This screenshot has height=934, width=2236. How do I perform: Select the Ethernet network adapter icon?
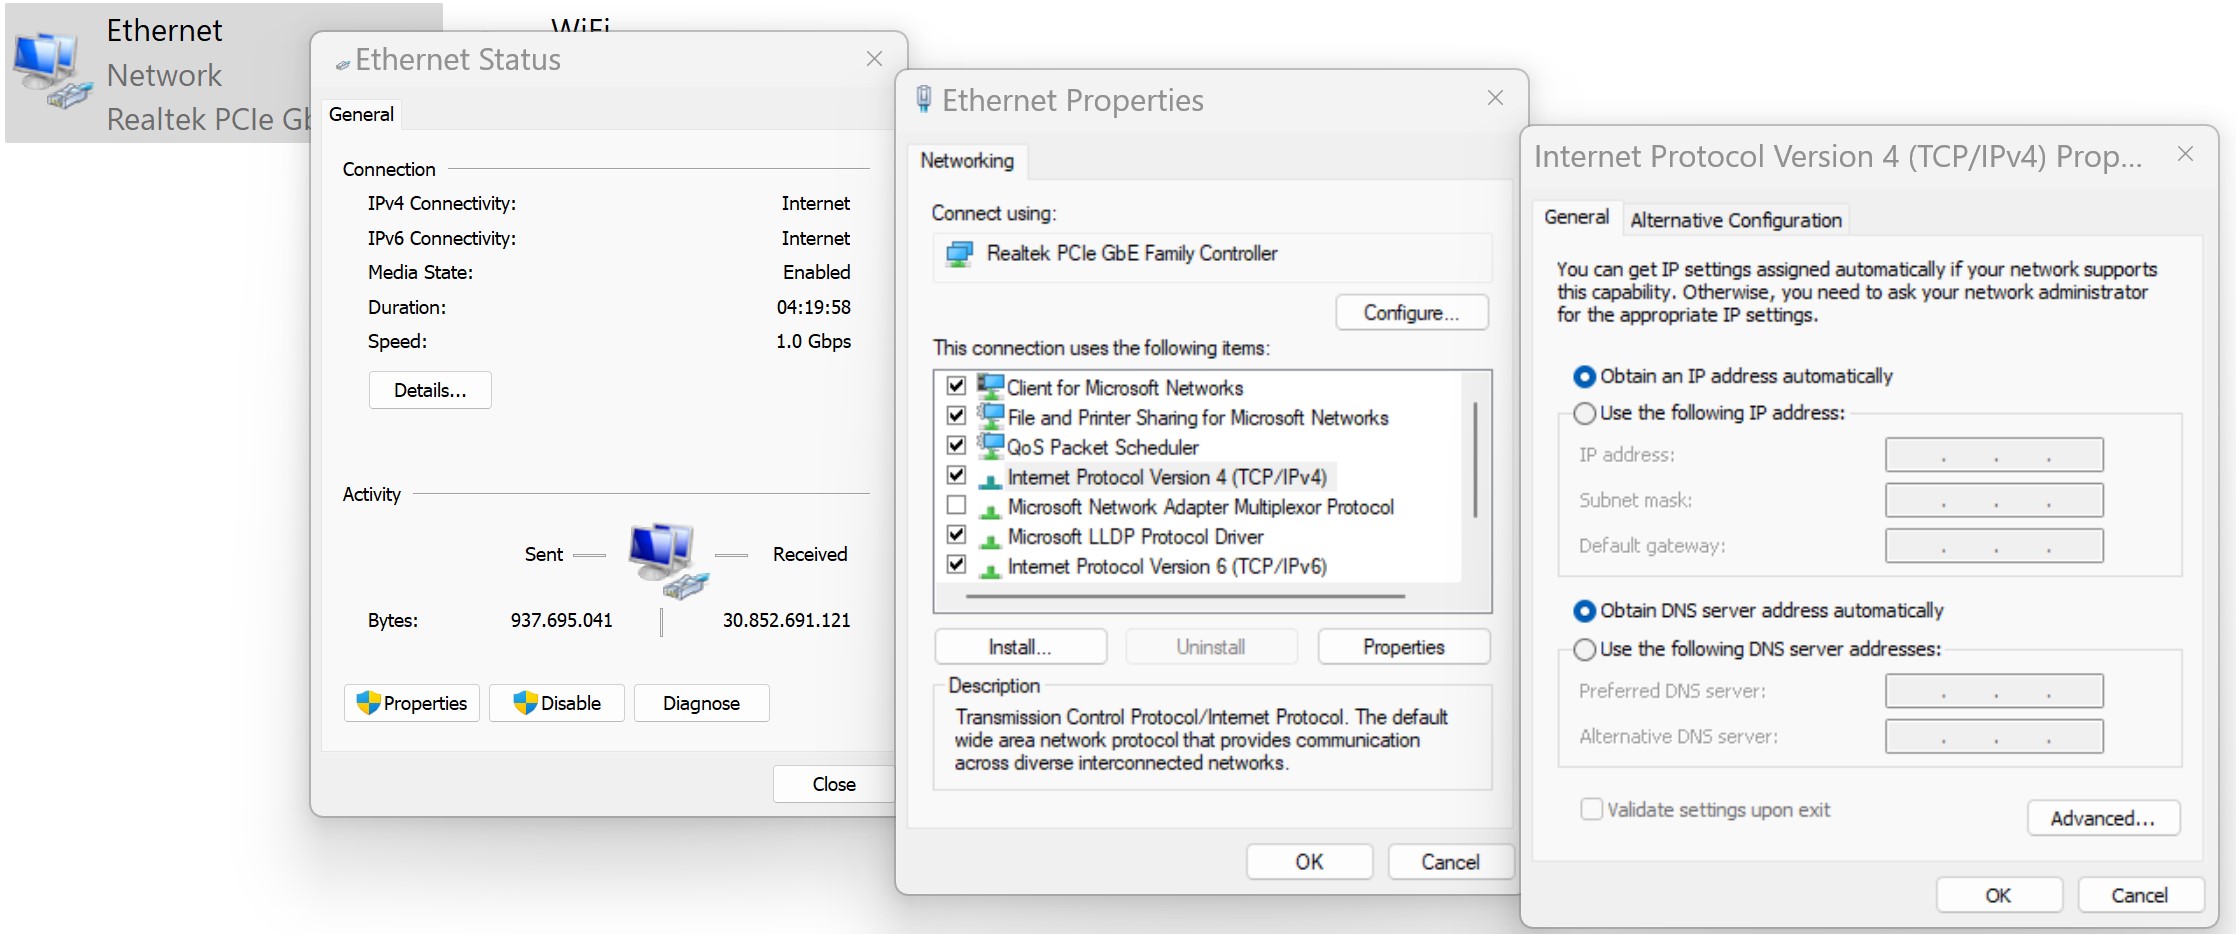coord(52,71)
